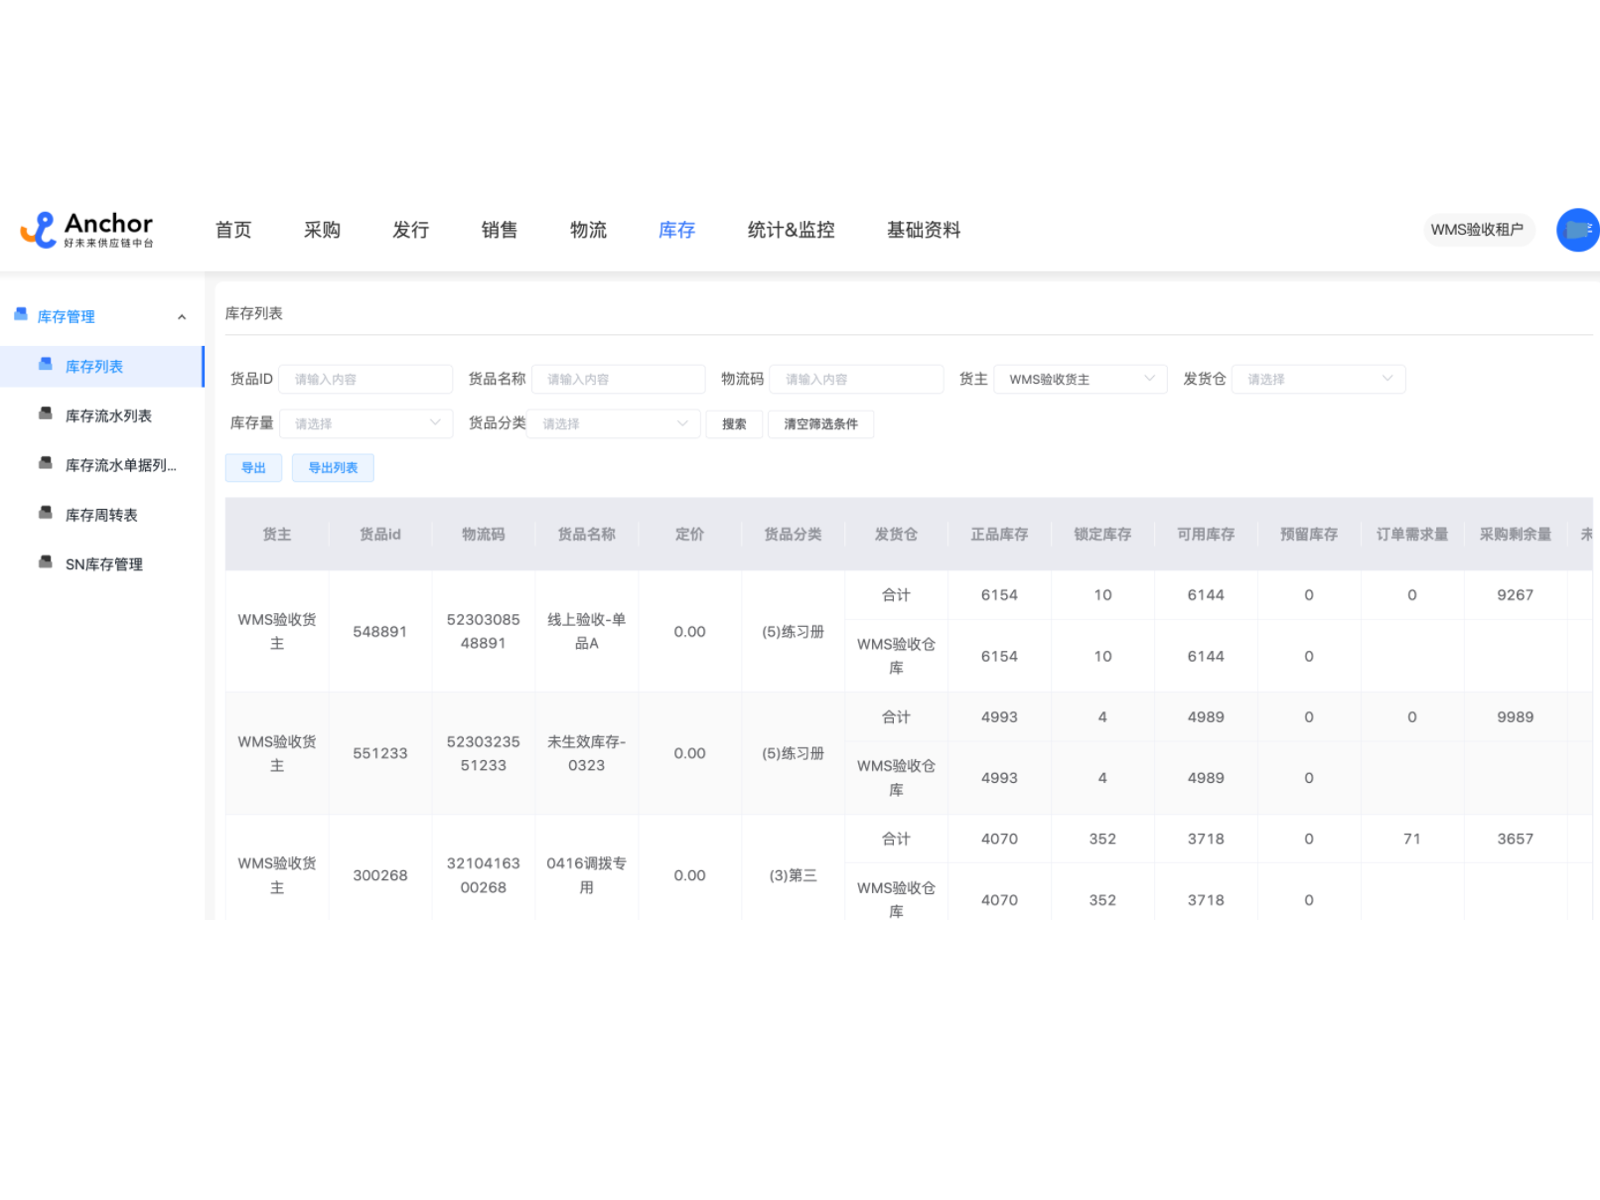This screenshot has height=1200, width=1600.
Task: Click the 0416调拨专用 product name
Action: click(587, 875)
